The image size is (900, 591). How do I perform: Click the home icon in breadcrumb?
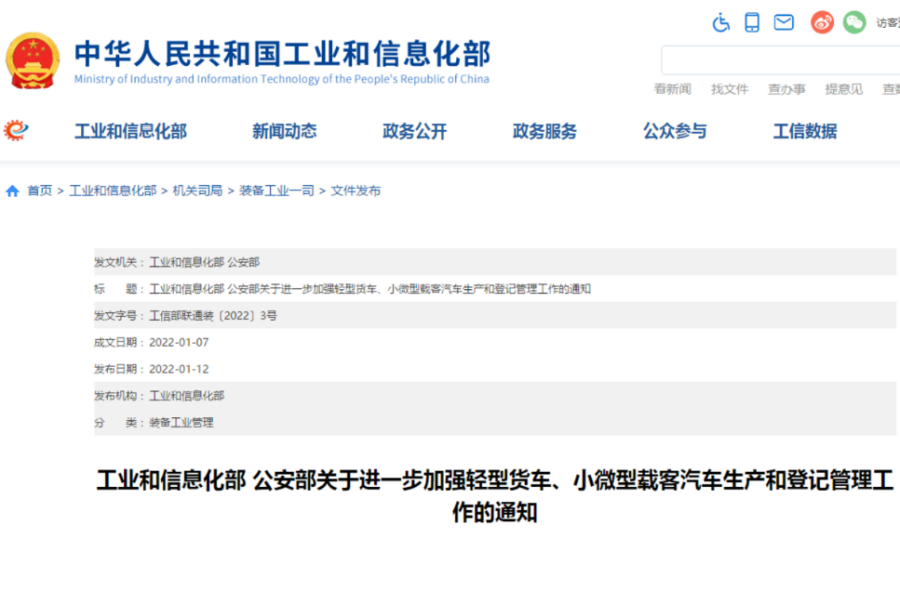click(13, 190)
